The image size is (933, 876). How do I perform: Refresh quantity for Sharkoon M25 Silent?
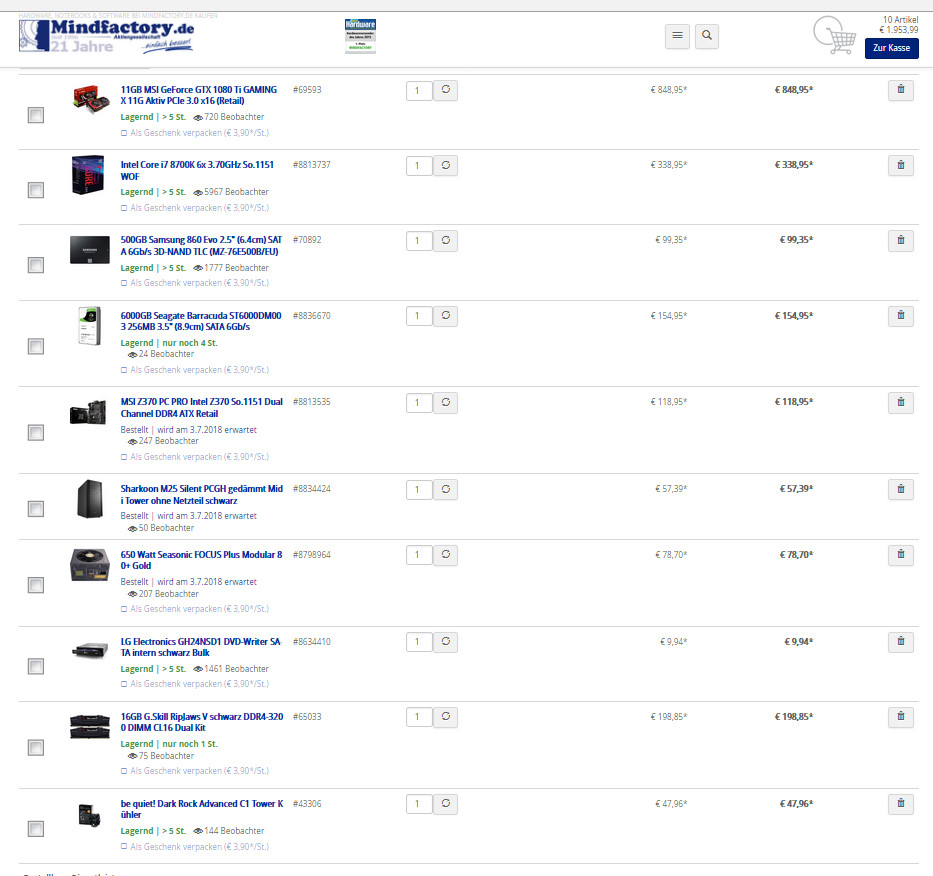(x=446, y=489)
